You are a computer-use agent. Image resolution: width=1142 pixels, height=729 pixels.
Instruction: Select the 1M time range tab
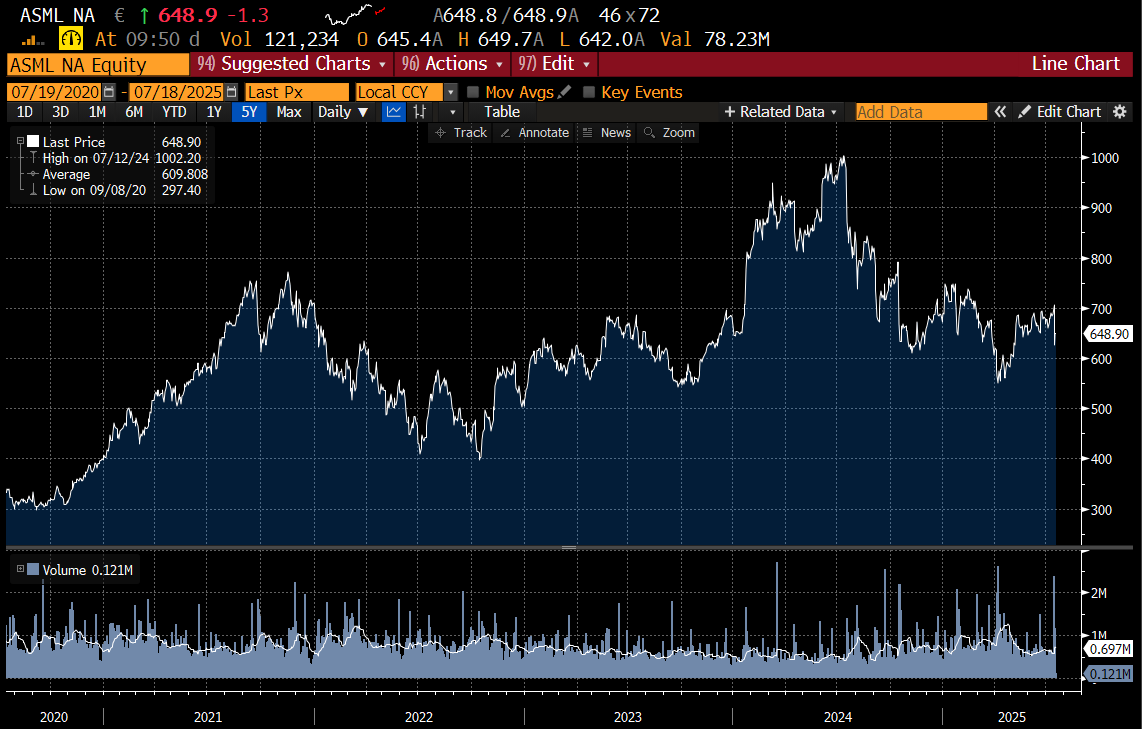[97, 112]
